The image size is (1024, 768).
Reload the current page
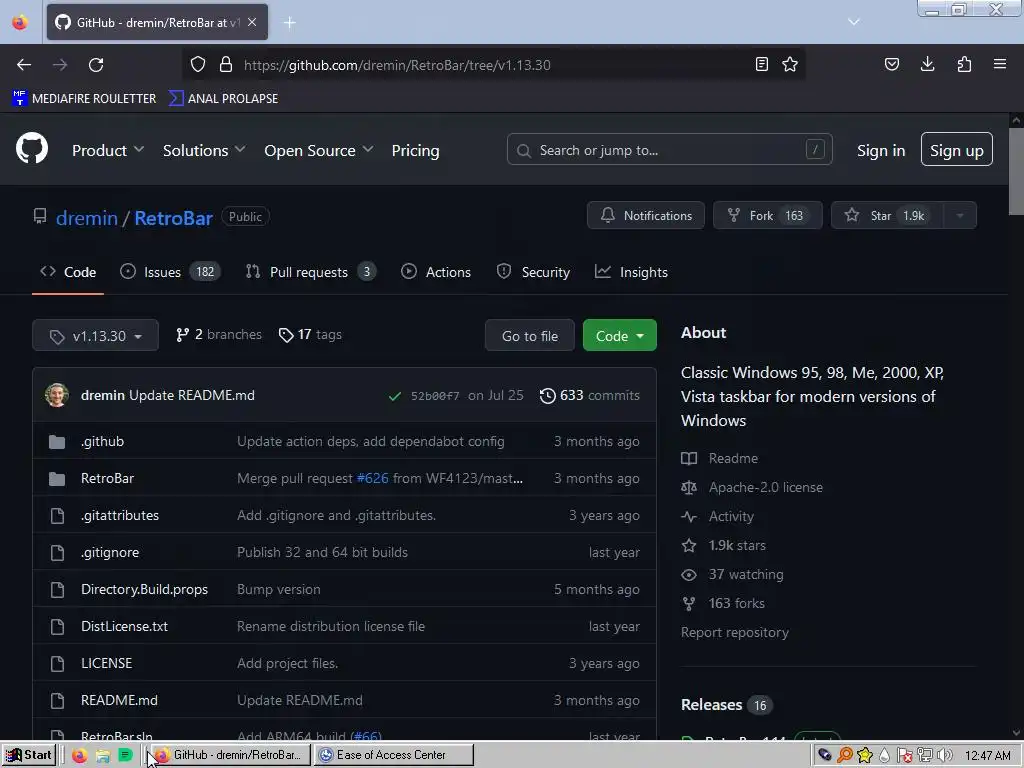click(96, 65)
